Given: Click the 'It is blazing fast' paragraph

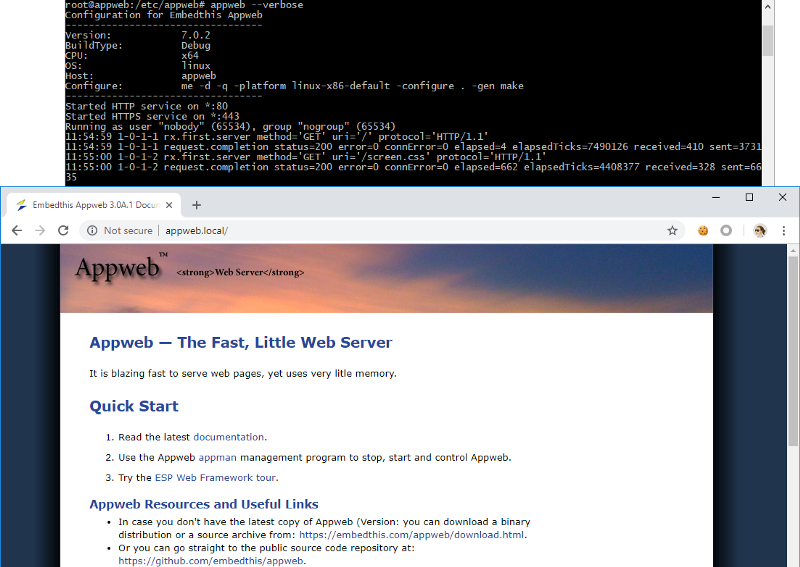Looking at the screenshot, I should [243, 374].
